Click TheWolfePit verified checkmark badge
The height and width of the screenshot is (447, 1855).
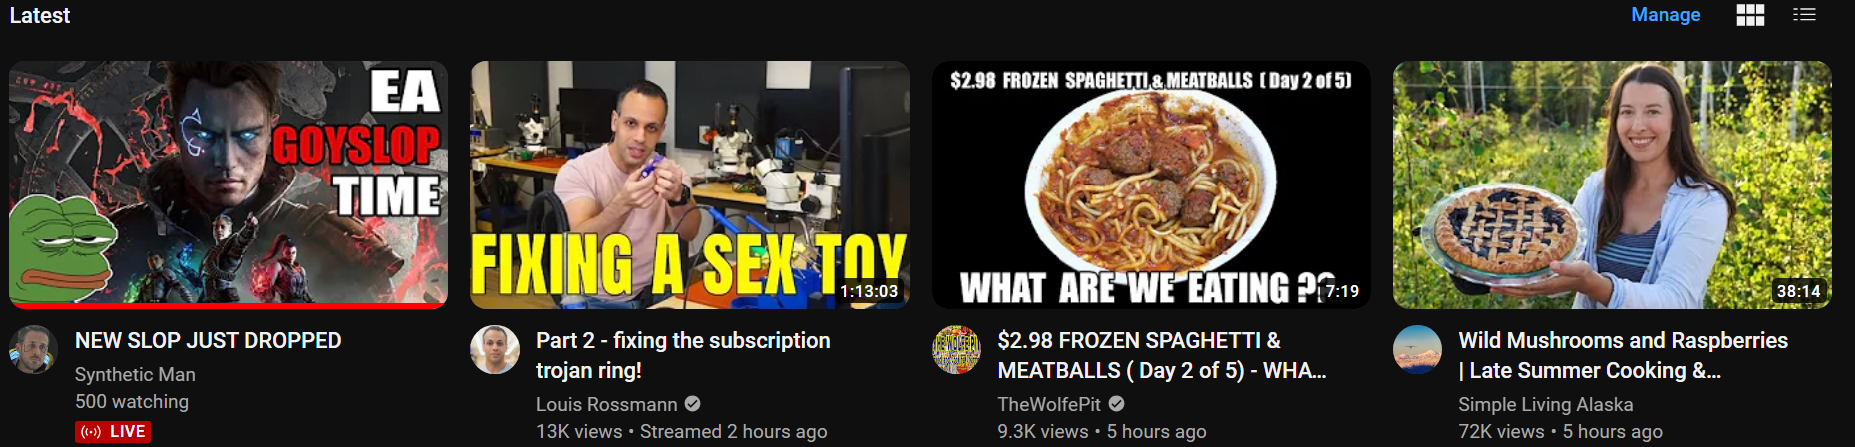click(1116, 404)
